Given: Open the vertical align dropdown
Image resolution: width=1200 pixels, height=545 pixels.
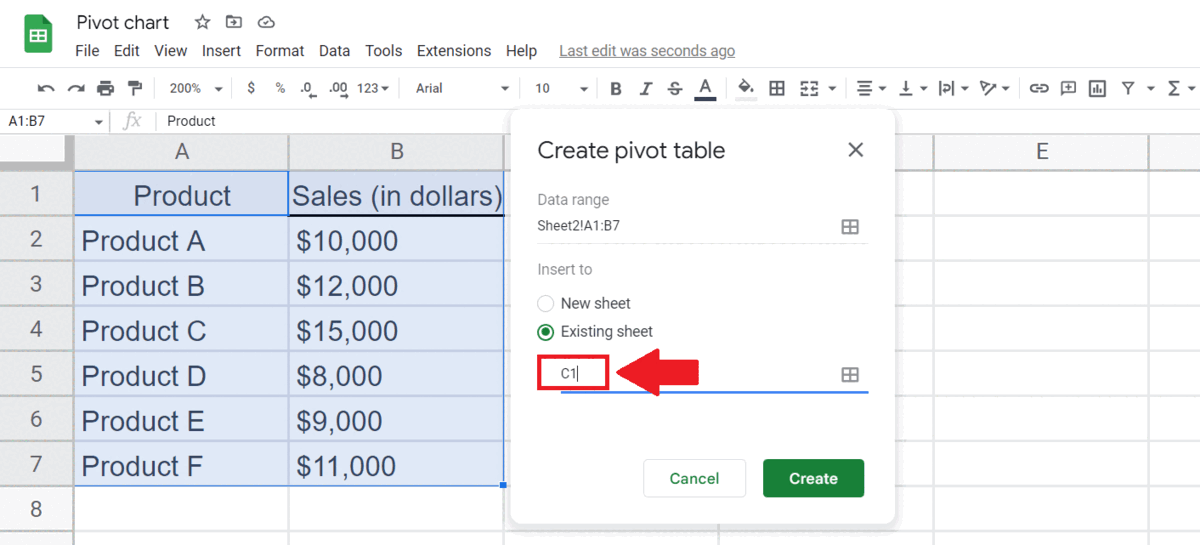Looking at the screenshot, I should 913,88.
